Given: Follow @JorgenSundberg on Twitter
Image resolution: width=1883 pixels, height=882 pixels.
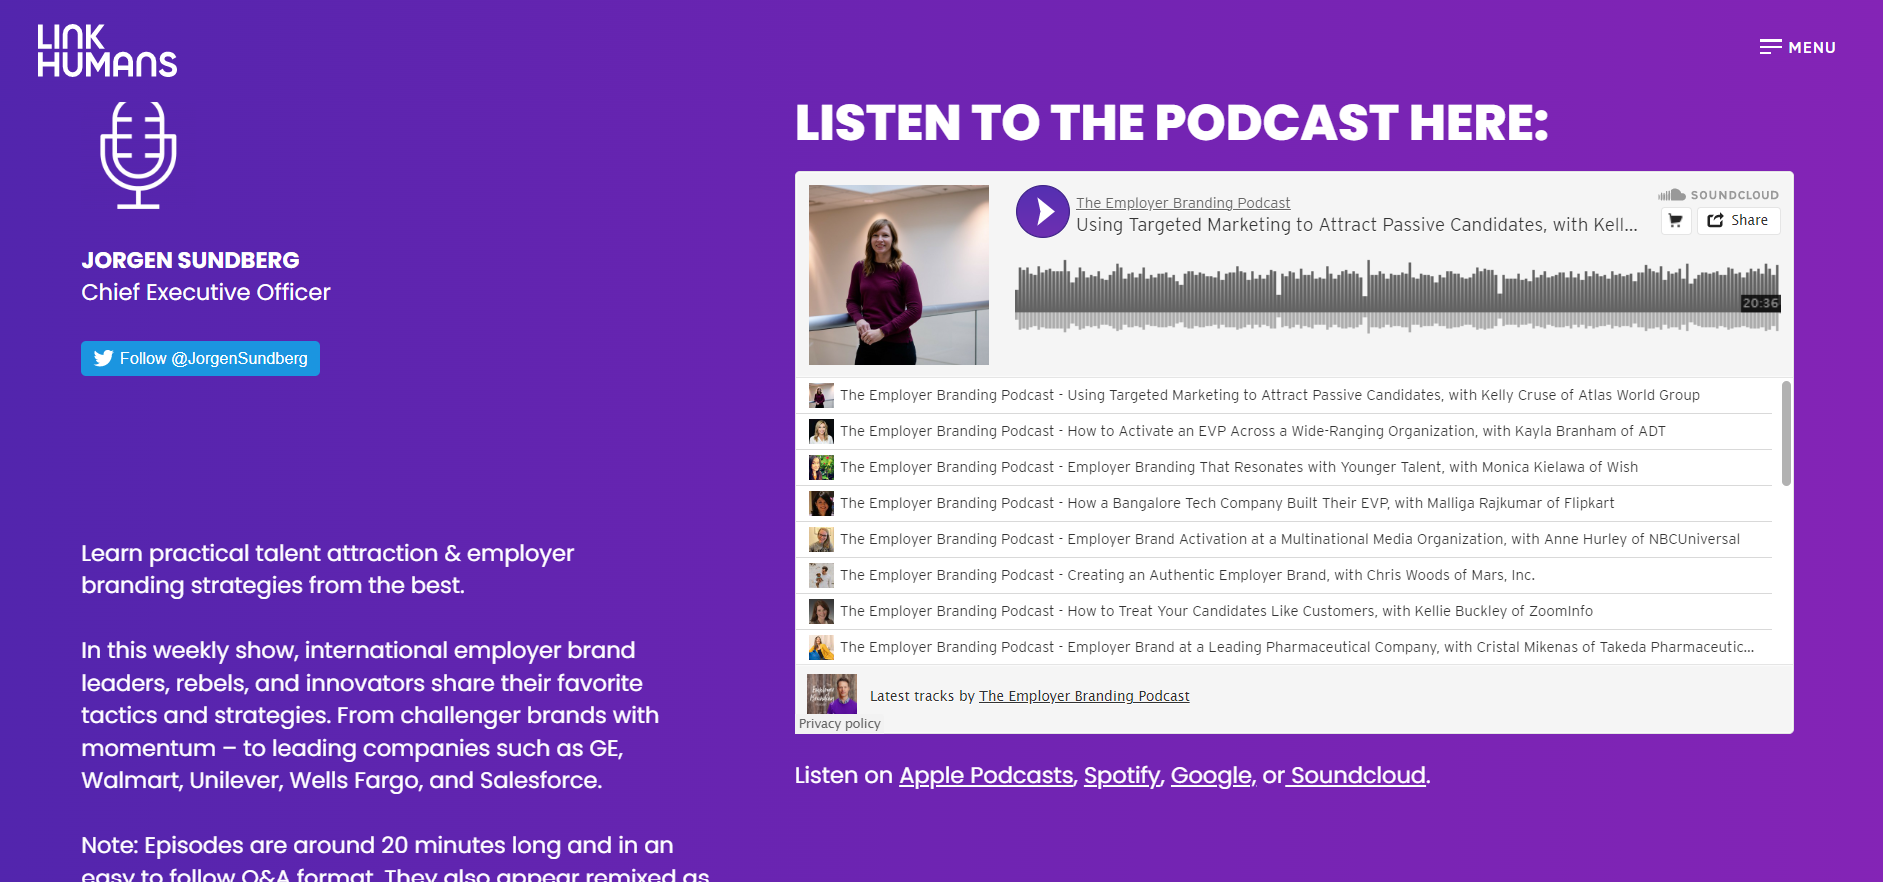Looking at the screenshot, I should click(200, 358).
